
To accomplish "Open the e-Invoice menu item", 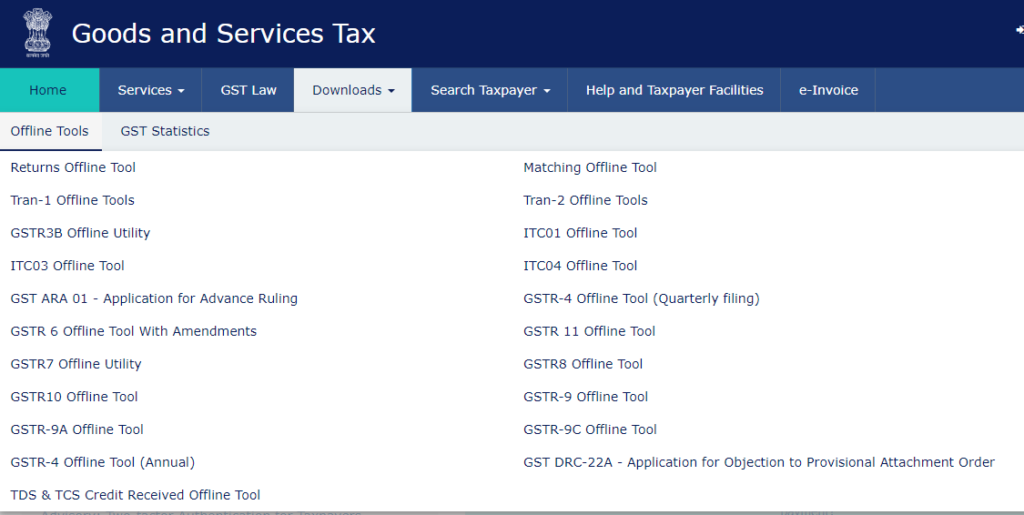I will 828,90.
